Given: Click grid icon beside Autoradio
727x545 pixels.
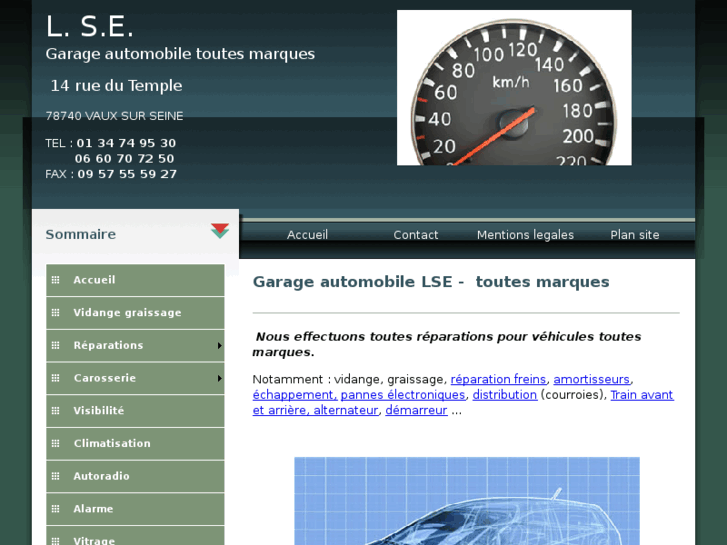Looking at the screenshot, I should tap(56, 476).
